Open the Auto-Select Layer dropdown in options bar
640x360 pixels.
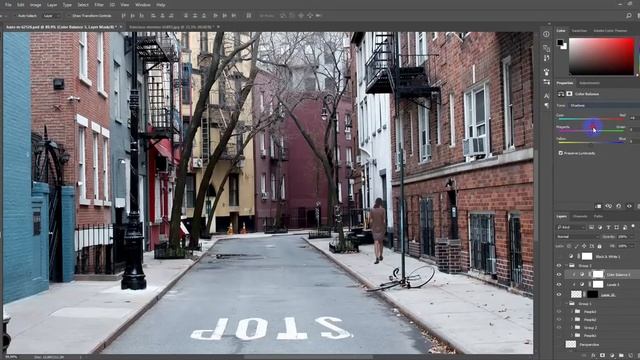[51, 16]
